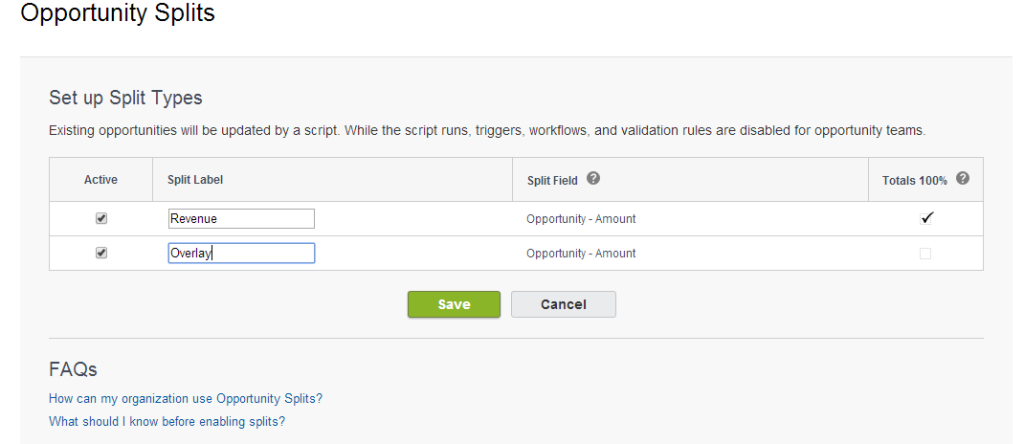
Task: Click the Set up Split Types heading
Action: point(126,98)
